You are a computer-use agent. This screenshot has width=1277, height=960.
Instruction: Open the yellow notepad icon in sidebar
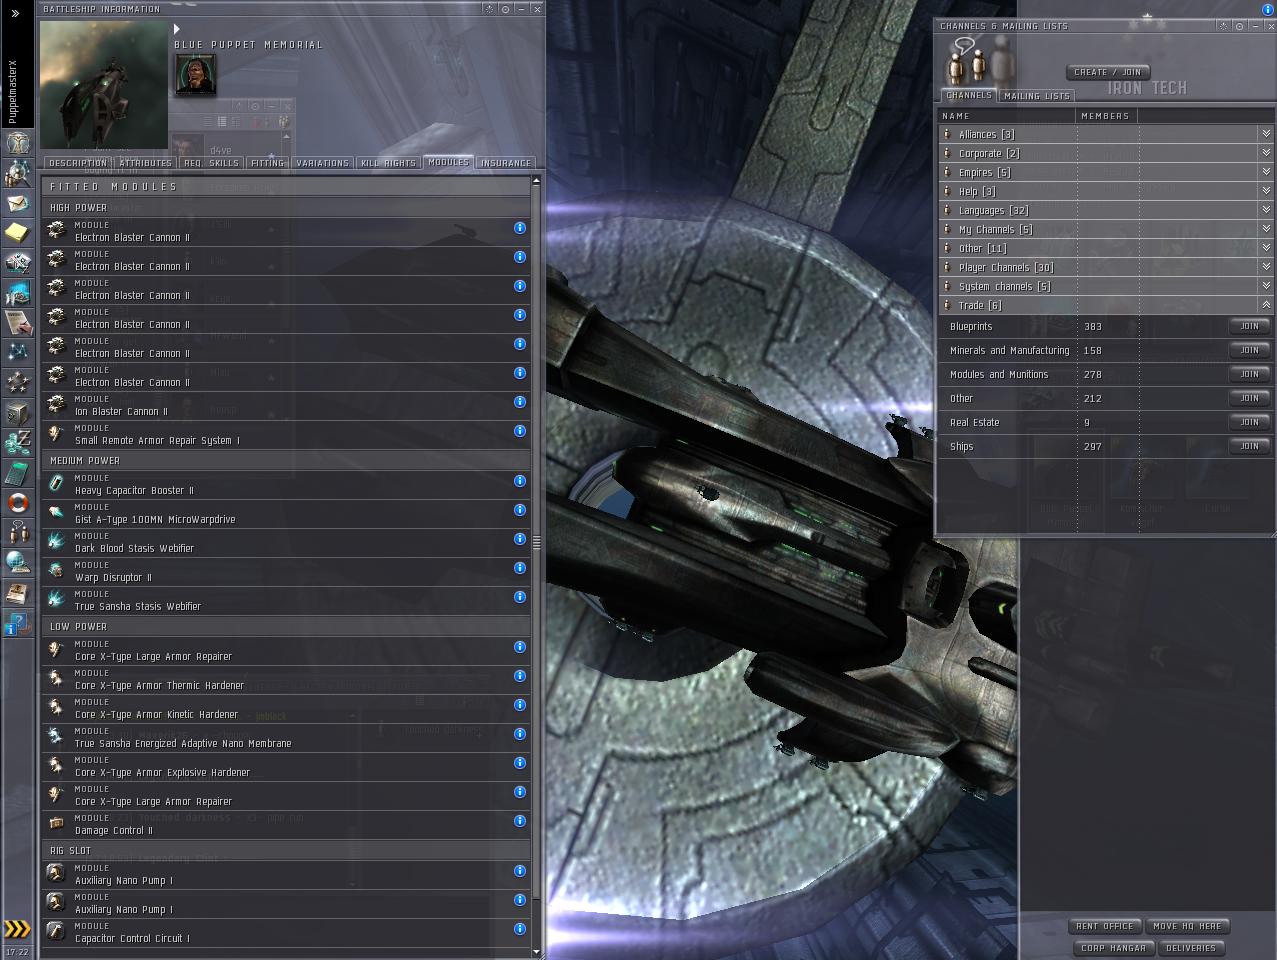pos(17,233)
